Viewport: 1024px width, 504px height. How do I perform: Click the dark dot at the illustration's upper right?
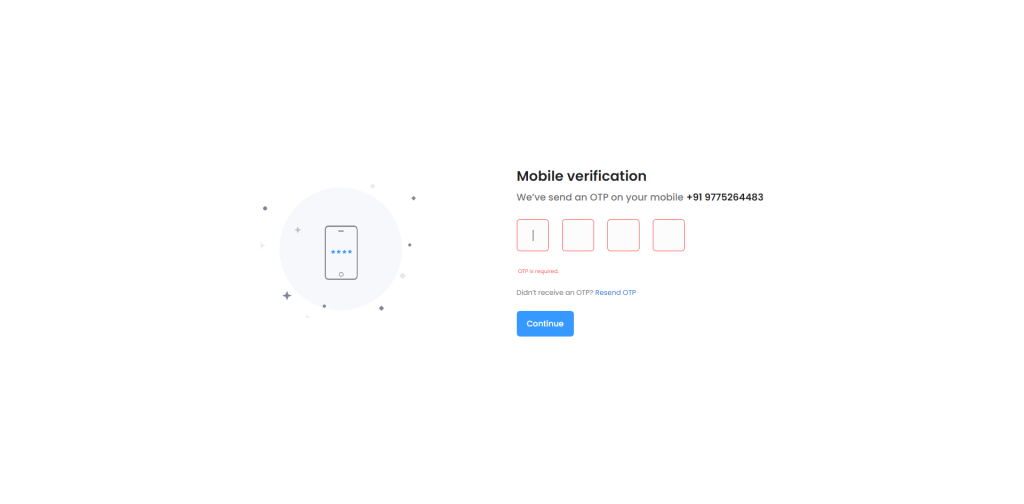pyautogui.click(x=413, y=198)
